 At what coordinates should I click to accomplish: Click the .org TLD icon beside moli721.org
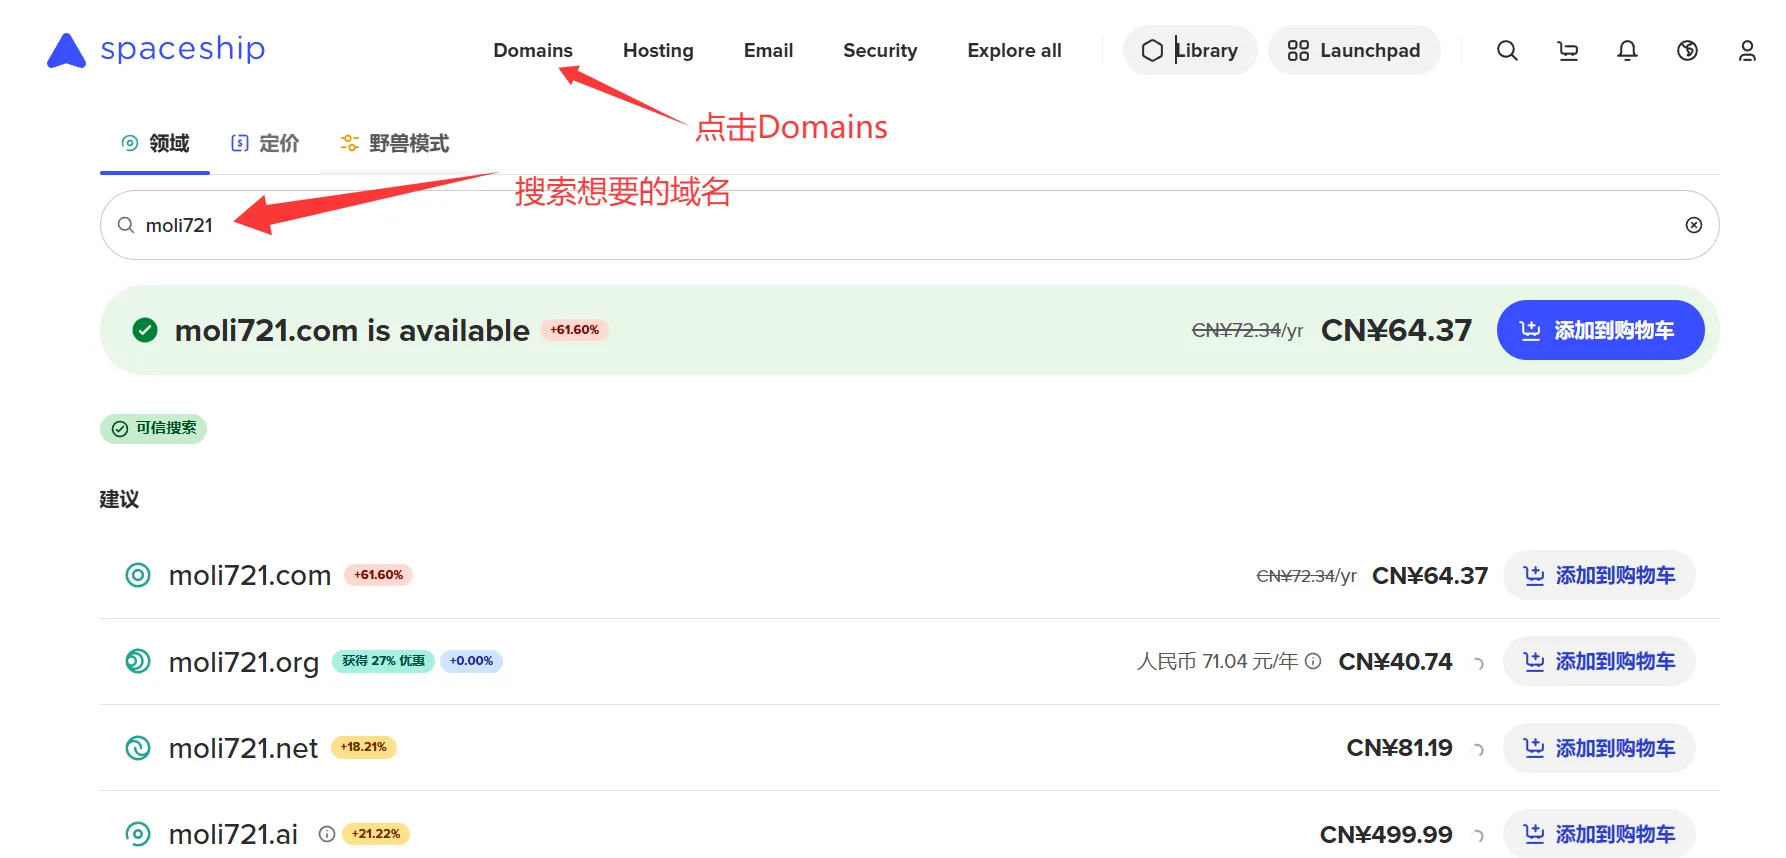tap(138, 661)
